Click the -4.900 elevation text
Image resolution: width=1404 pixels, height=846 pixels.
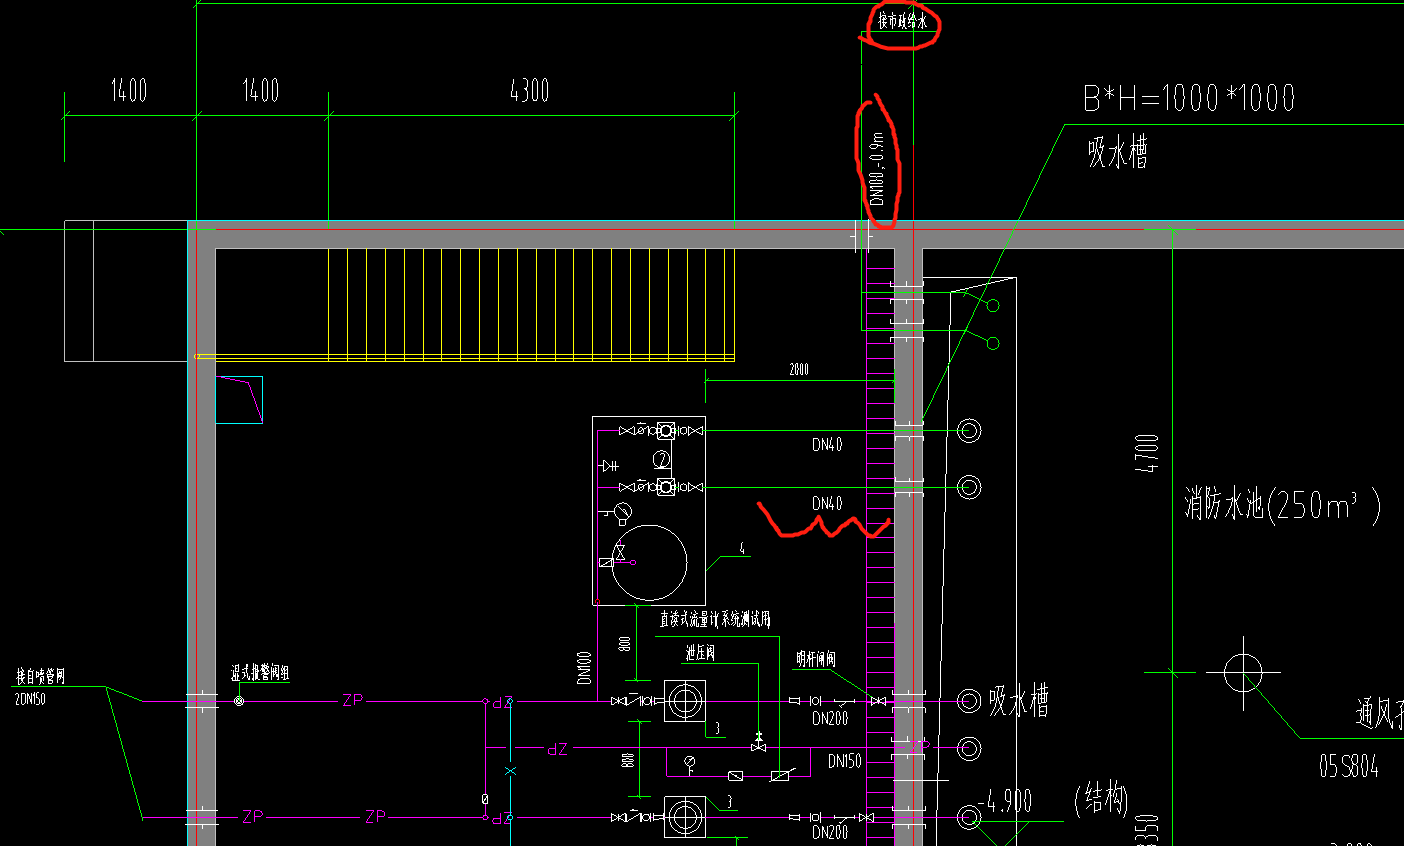pyautogui.click(x=1005, y=802)
